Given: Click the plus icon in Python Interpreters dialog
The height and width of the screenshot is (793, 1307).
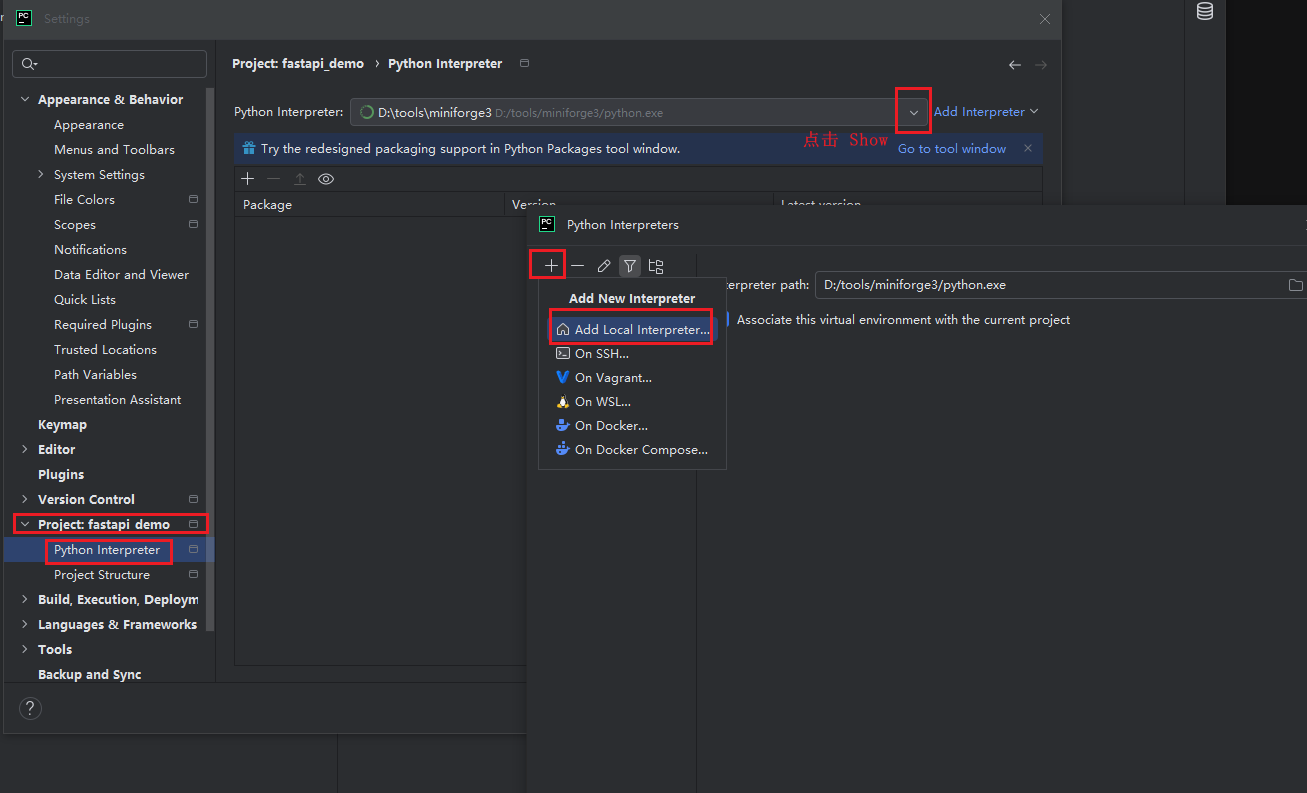Looking at the screenshot, I should [x=551, y=266].
